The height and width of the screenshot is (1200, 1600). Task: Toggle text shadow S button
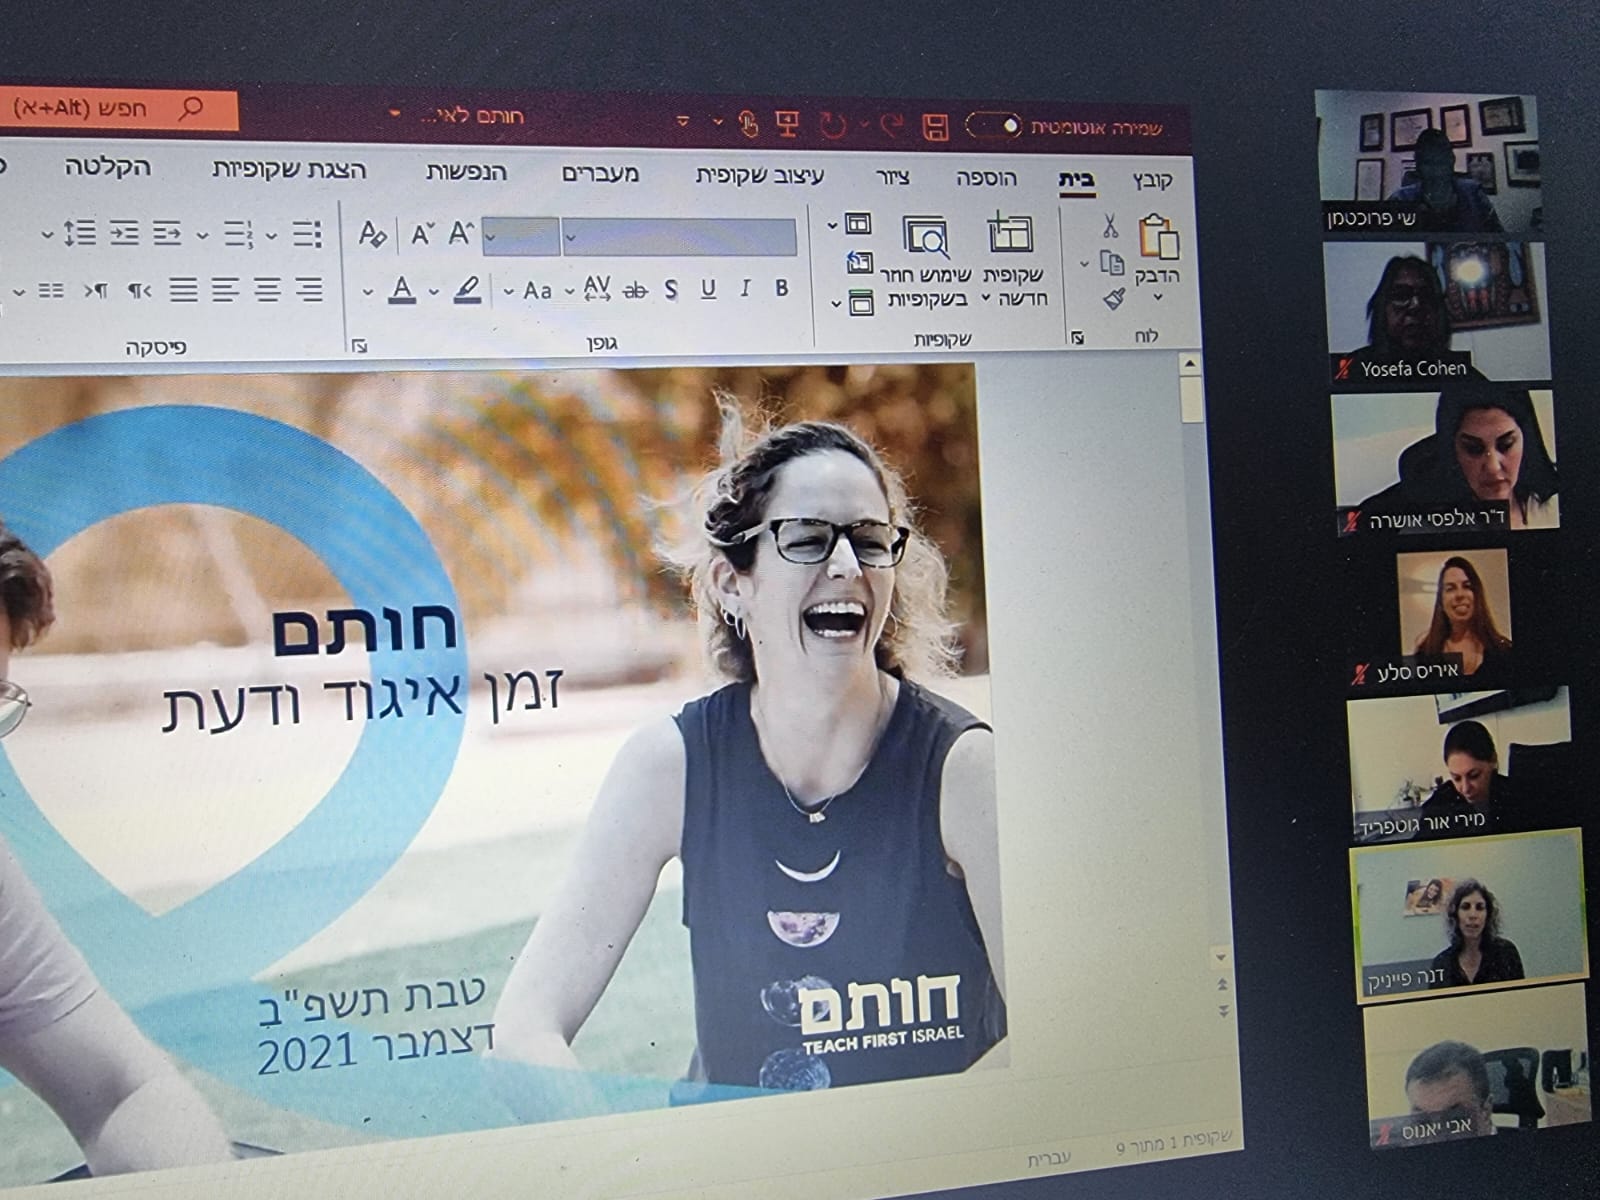tap(671, 290)
